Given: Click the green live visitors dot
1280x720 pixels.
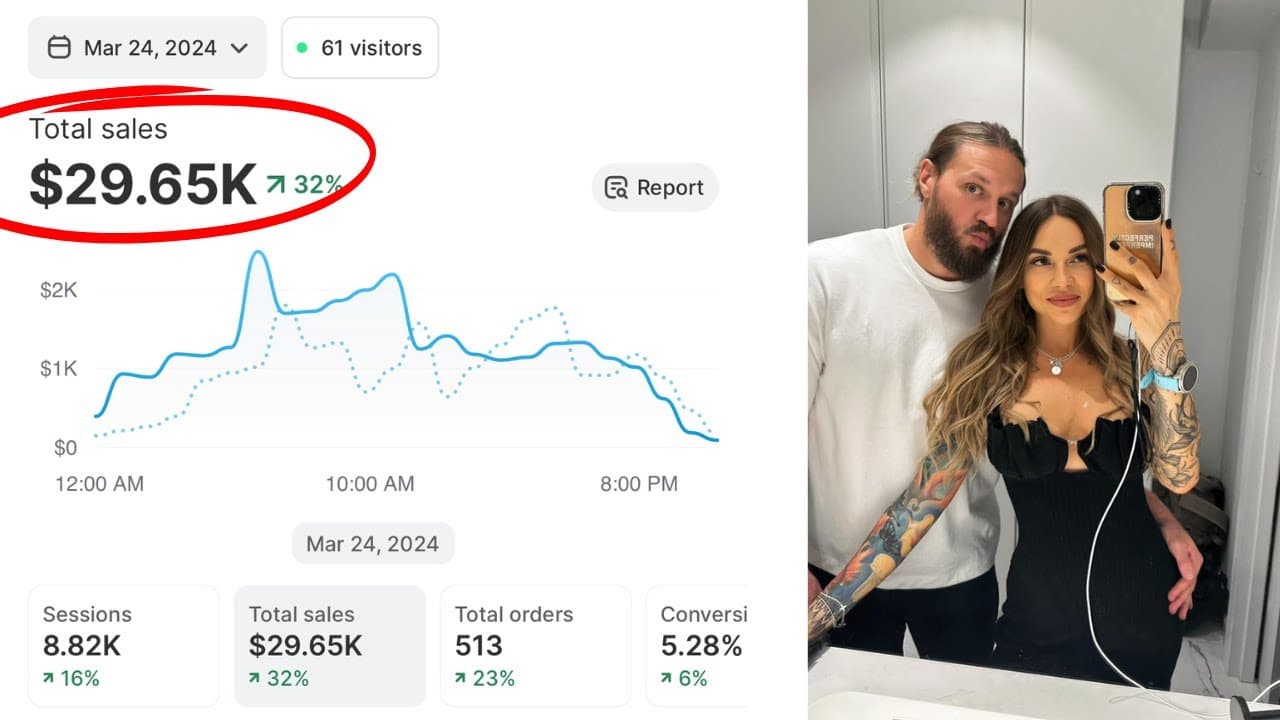Looking at the screenshot, I should (302, 47).
